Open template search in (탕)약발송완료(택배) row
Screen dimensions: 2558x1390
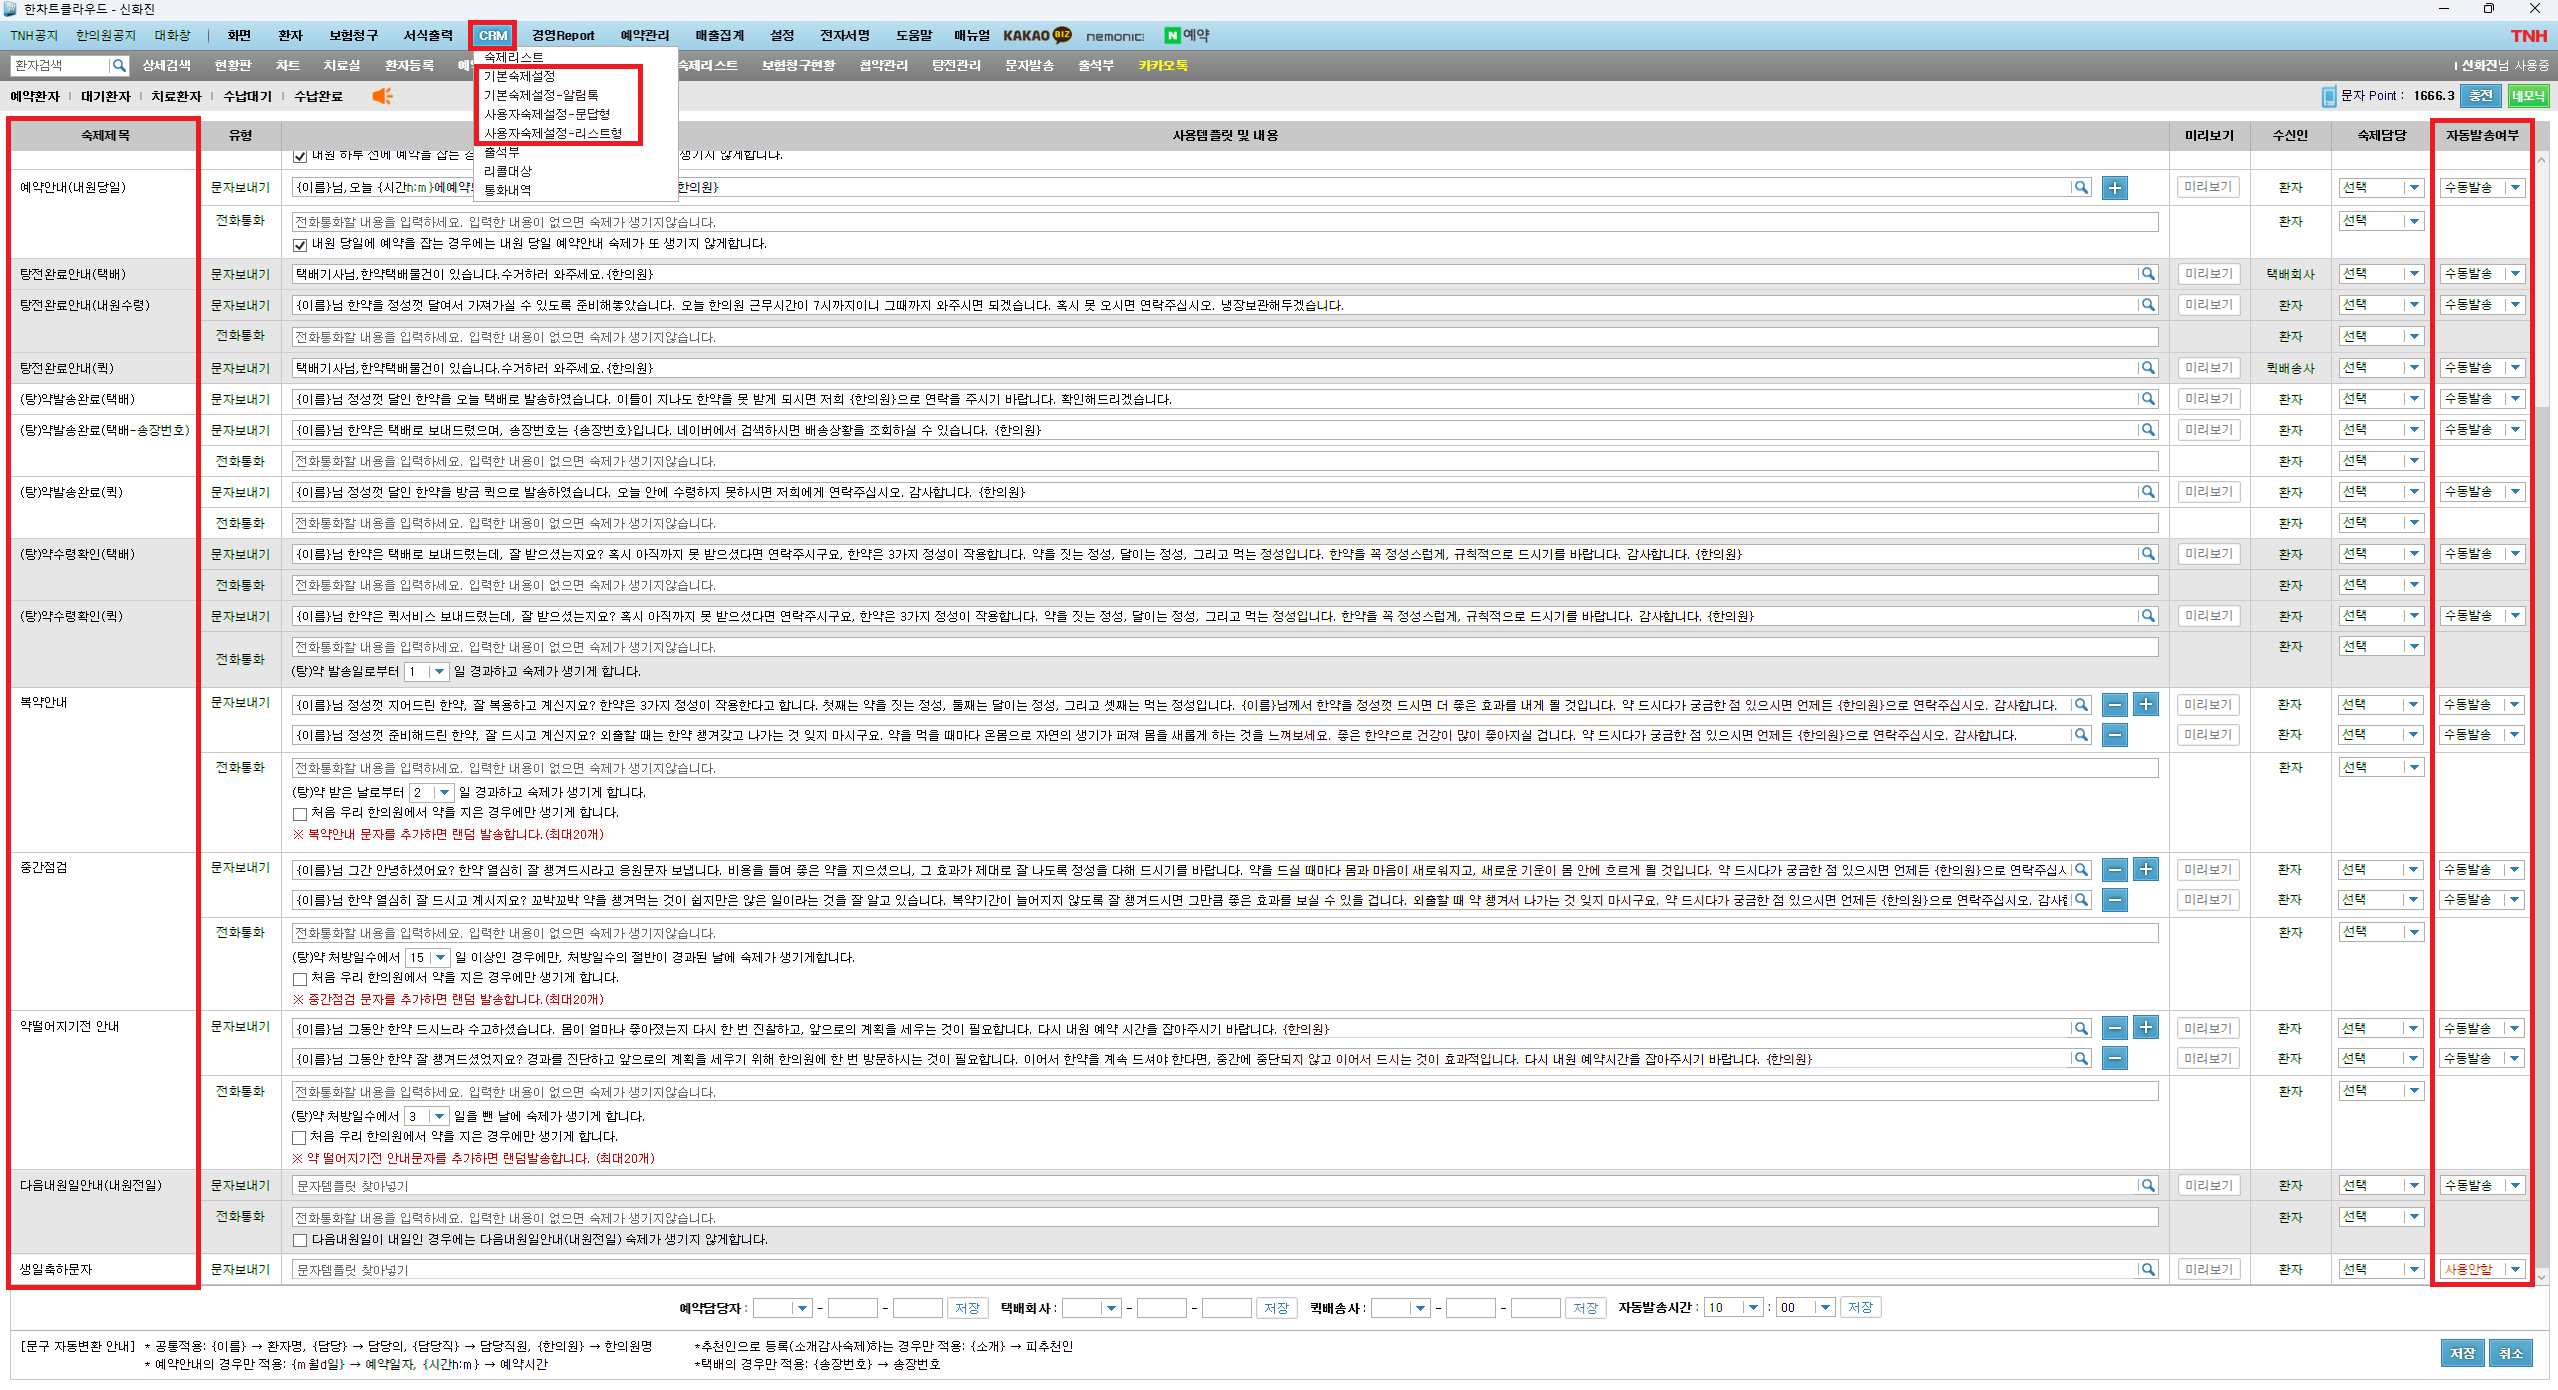[2147, 399]
